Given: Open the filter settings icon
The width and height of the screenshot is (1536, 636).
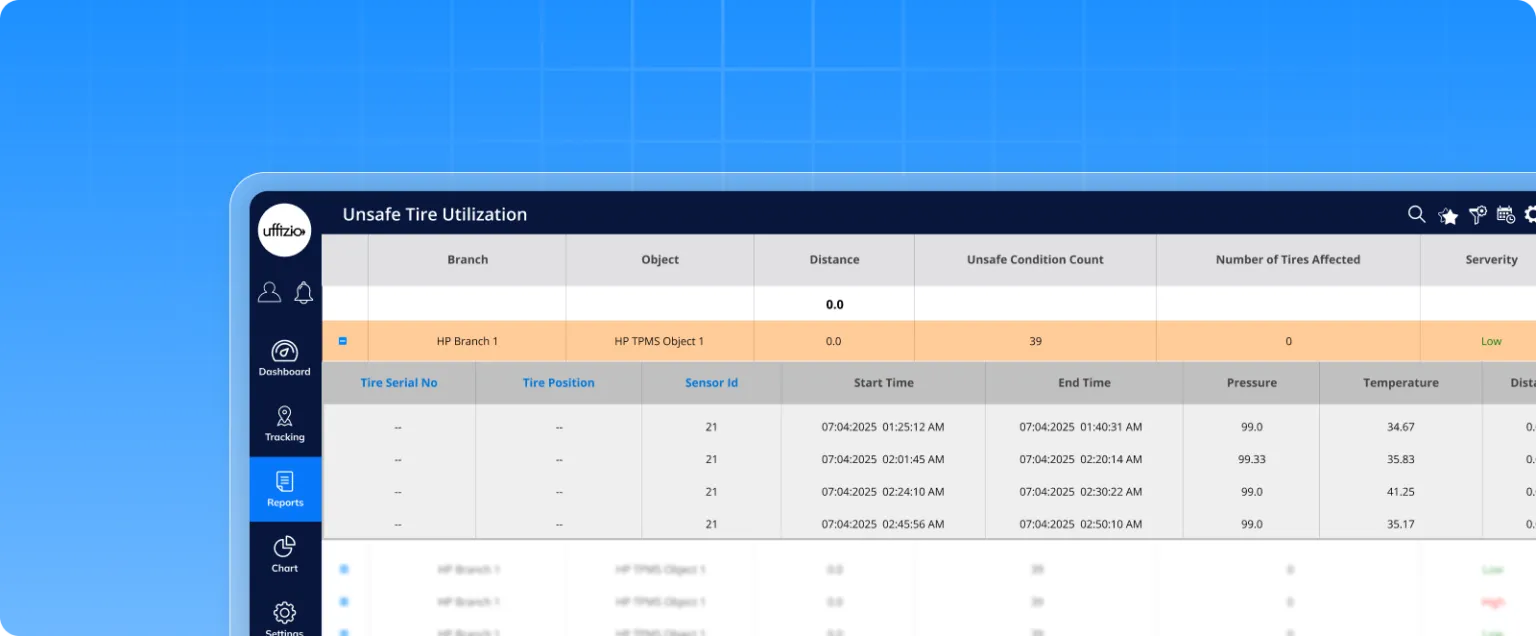Looking at the screenshot, I should point(1477,215).
